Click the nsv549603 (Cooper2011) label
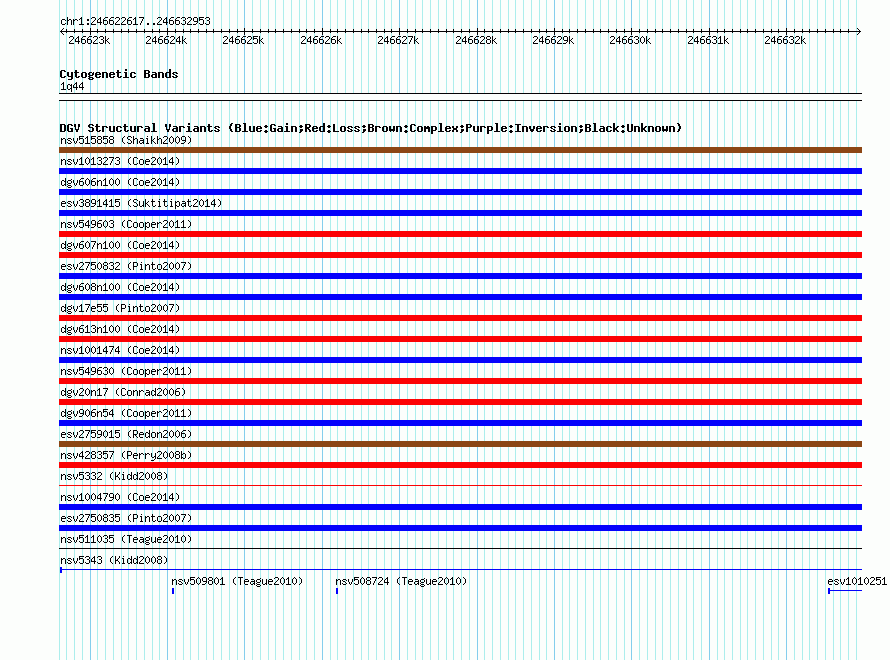This screenshot has width=890, height=660. point(126,224)
